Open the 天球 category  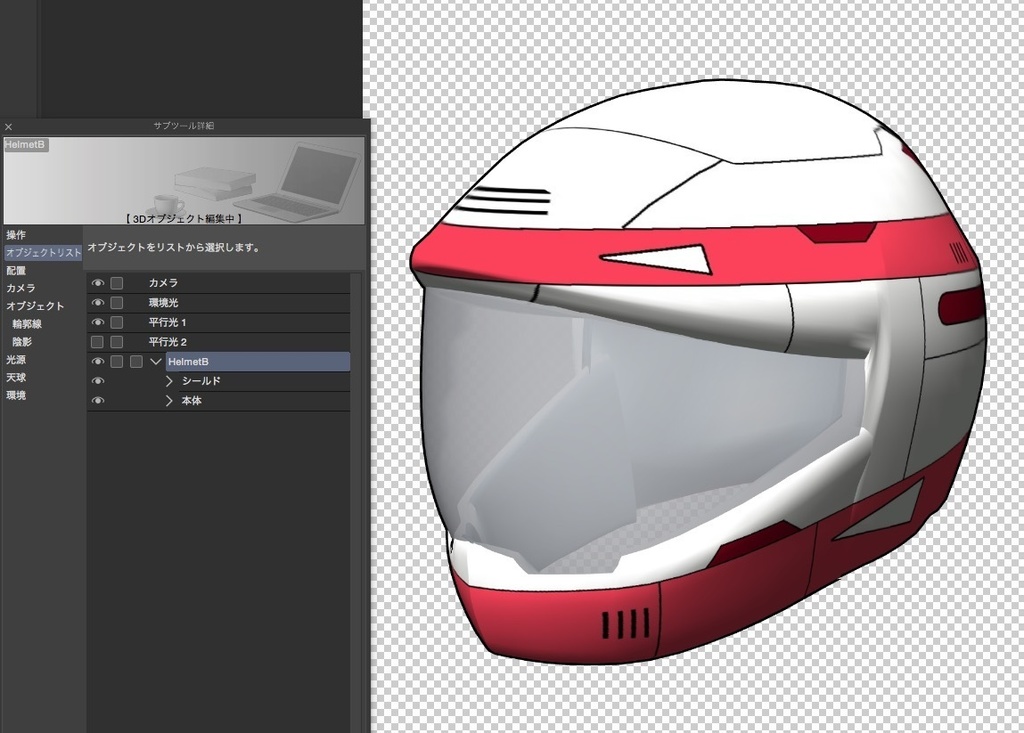click(x=16, y=378)
